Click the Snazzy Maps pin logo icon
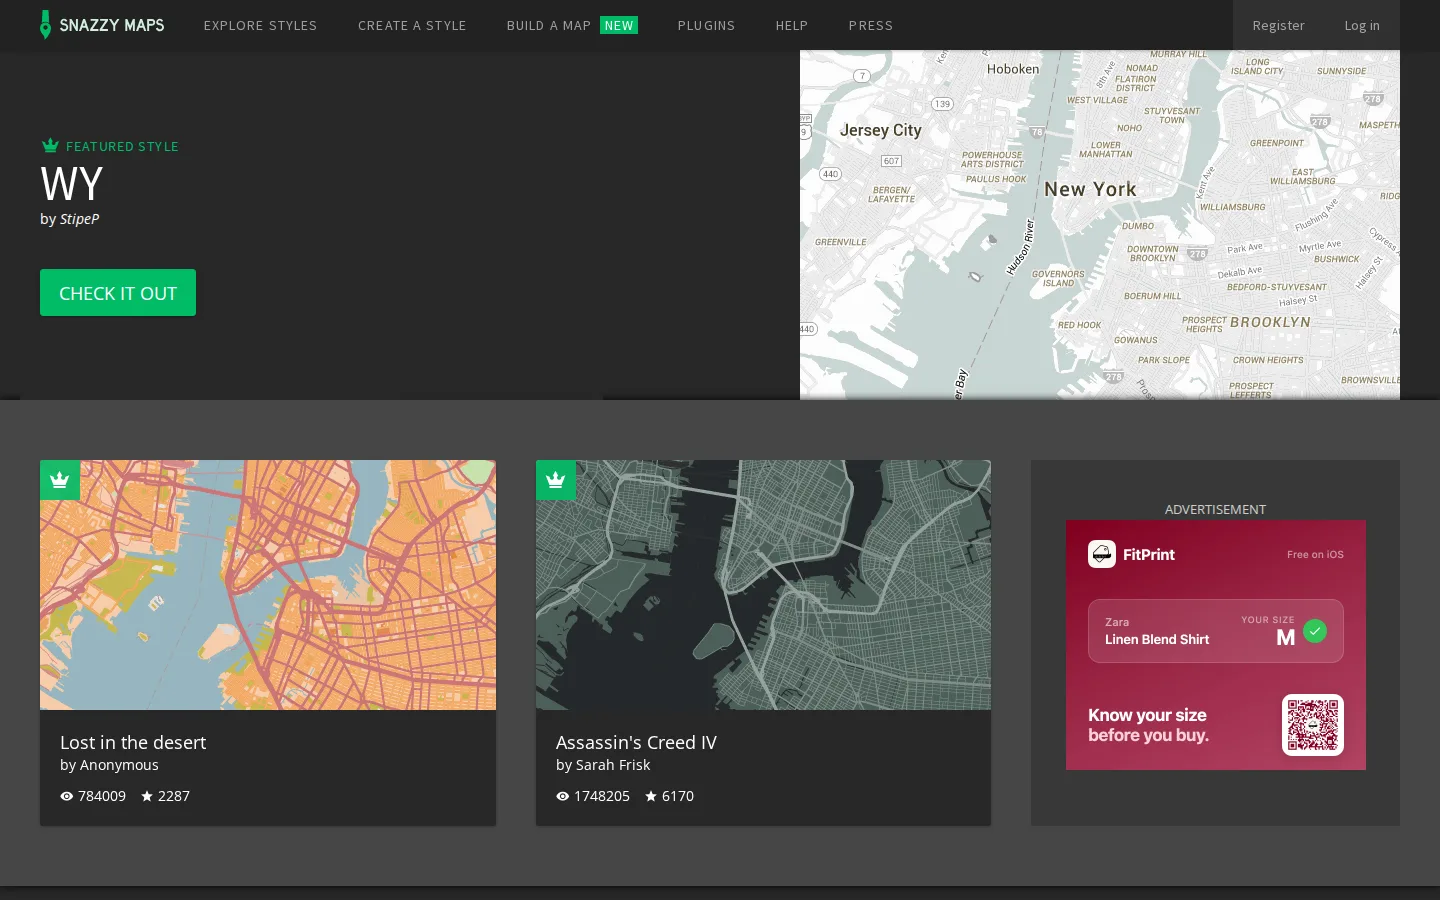This screenshot has width=1440, height=900. tap(45, 25)
